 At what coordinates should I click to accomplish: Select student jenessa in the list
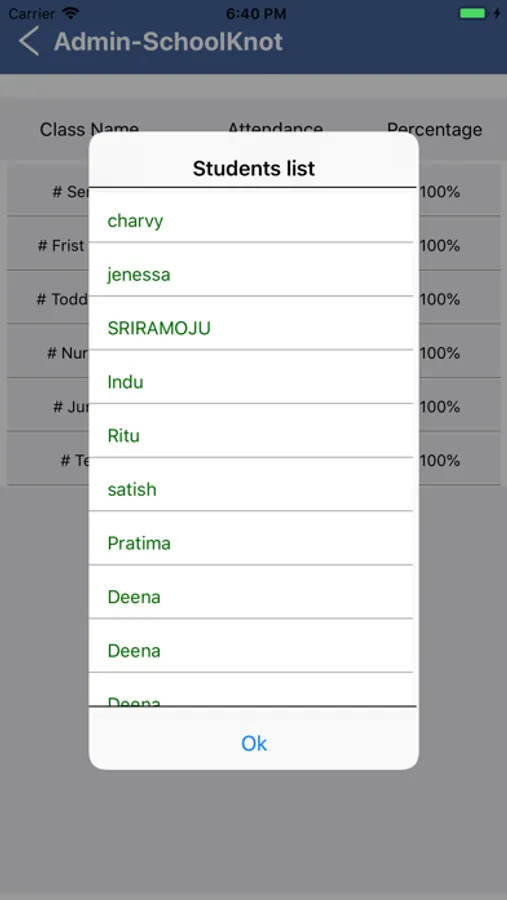tap(251, 275)
